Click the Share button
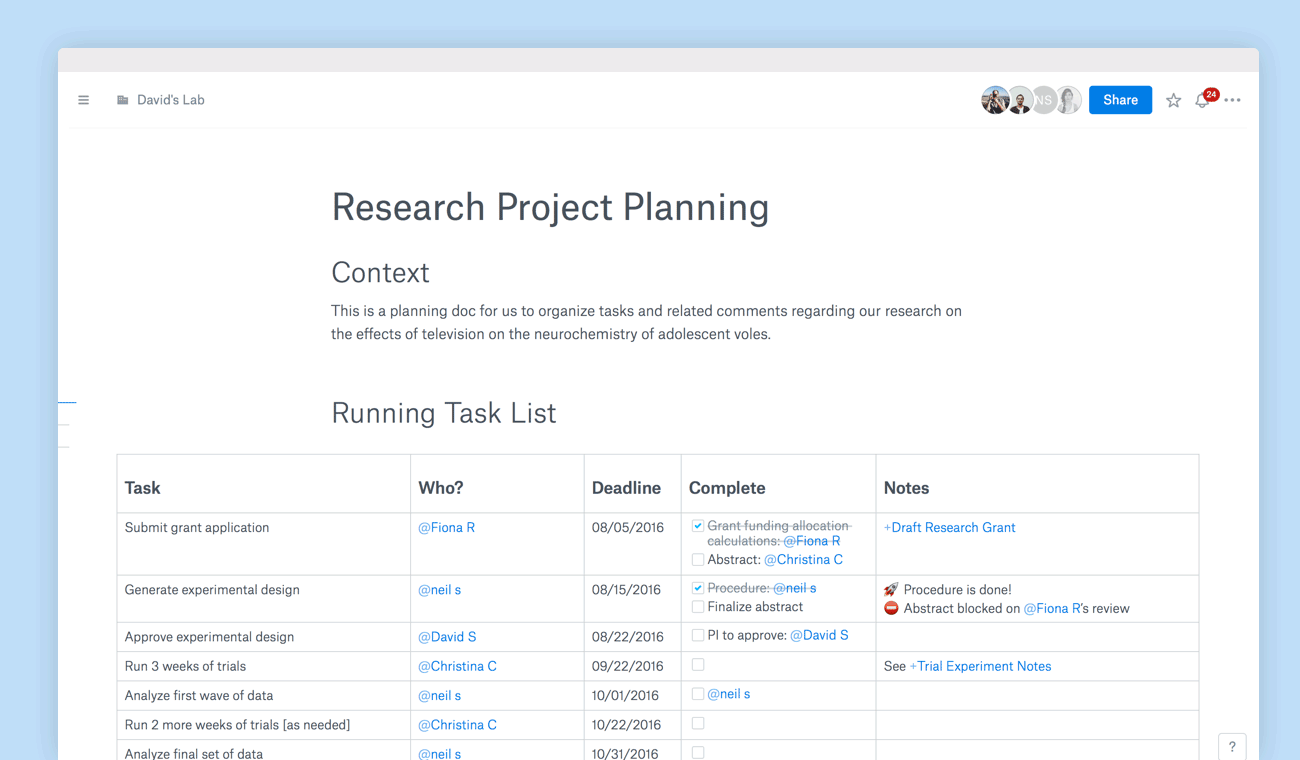Viewport: 1300px width, 760px height. click(1120, 100)
